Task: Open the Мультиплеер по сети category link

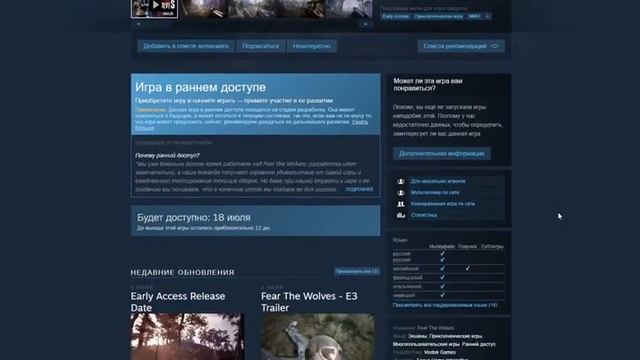Action: click(435, 193)
